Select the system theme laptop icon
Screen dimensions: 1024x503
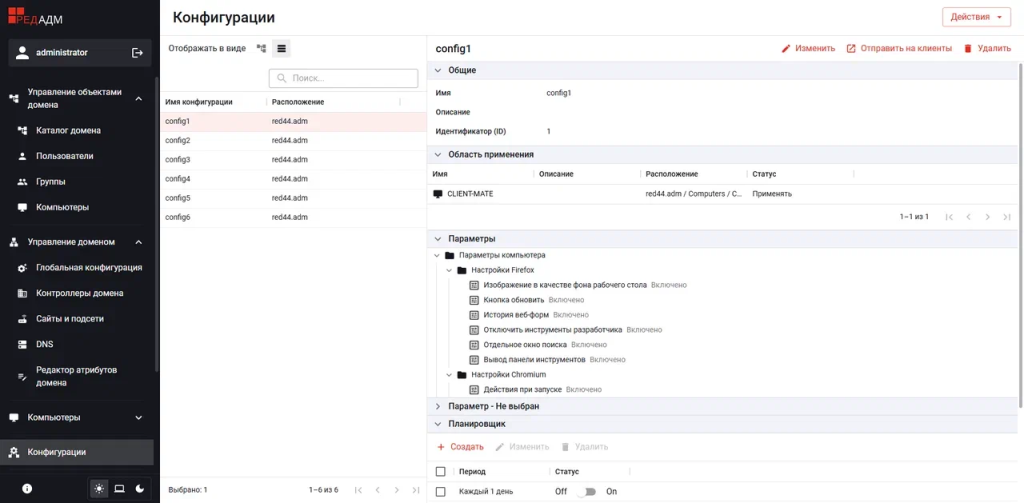point(119,488)
